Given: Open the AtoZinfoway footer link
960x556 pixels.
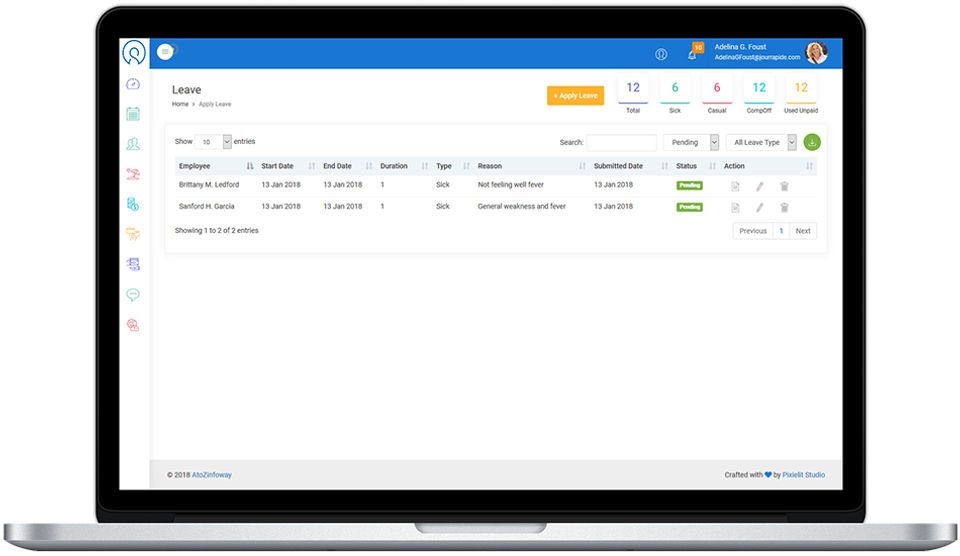Looking at the screenshot, I should click(x=212, y=475).
